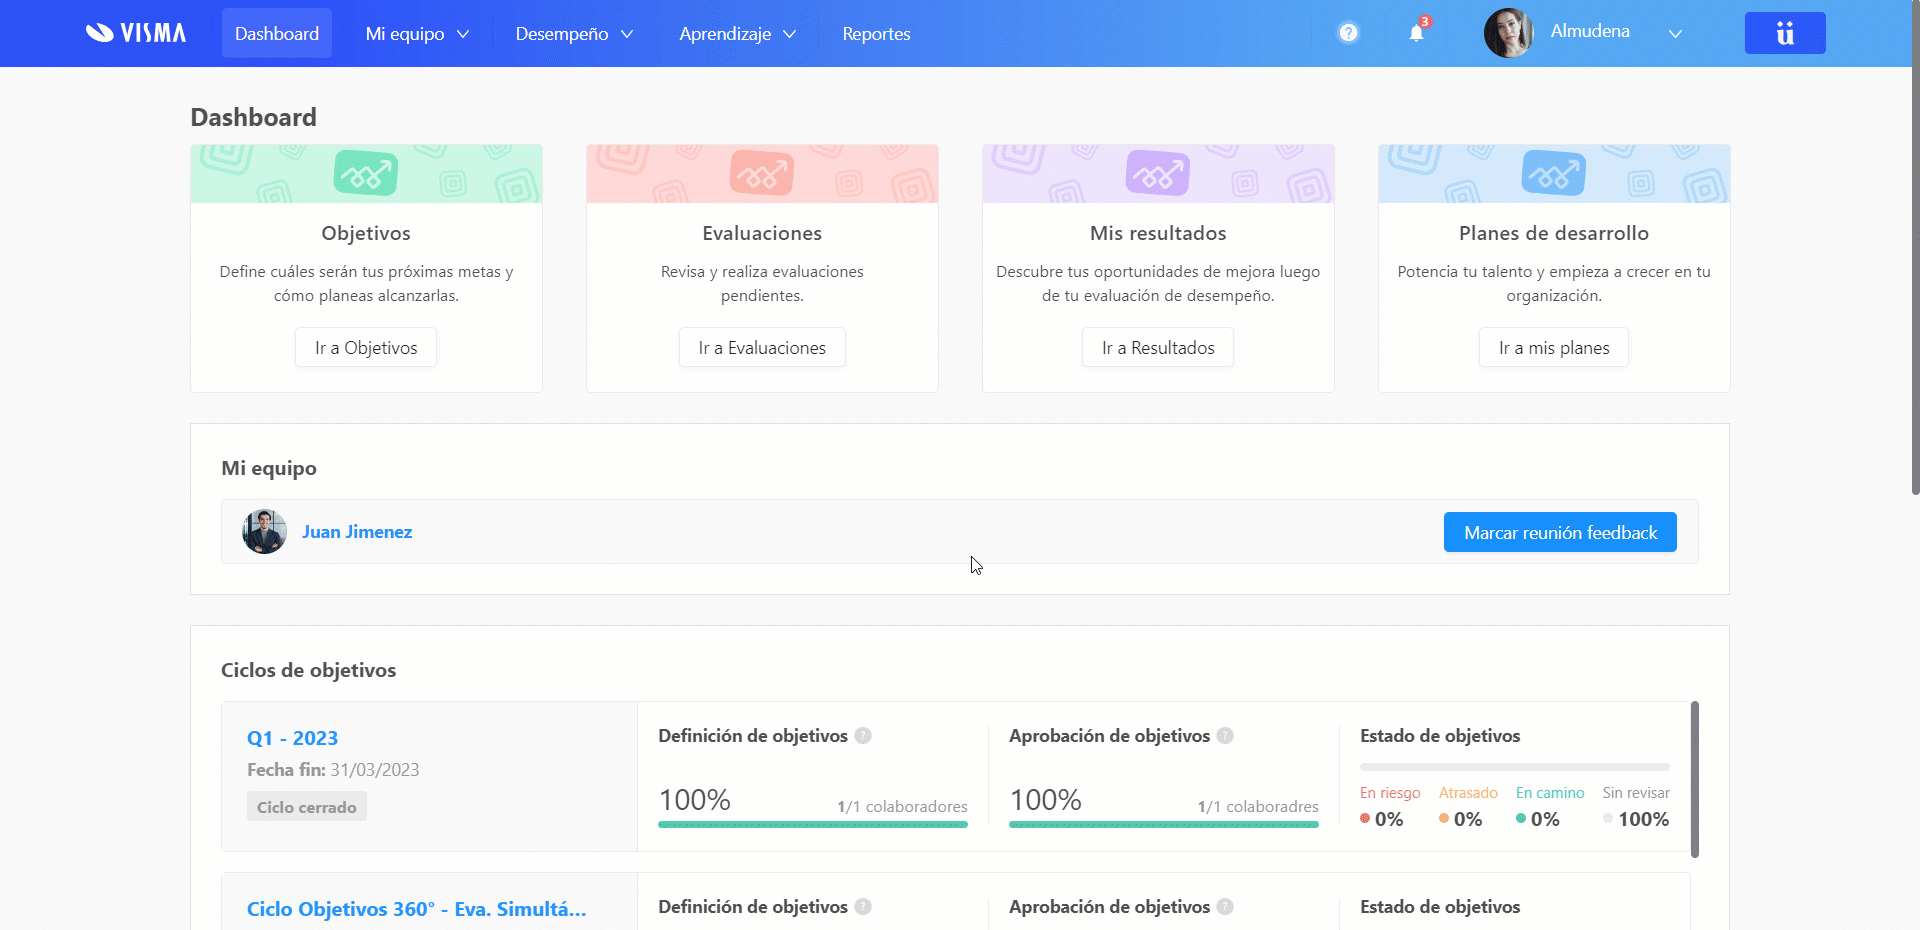Viewport: 1920px width, 930px height.
Task: Click the Q1 Aprobación de objetivos progress bar
Action: tap(1164, 825)
